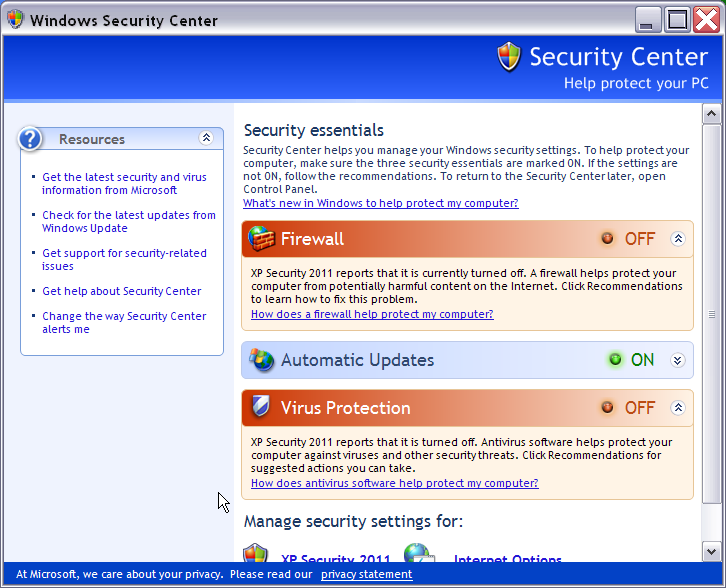The width and height of the screenshot is (726, 588).
Task: Minimize the Windows Security Center window
Action: (648, 20)
